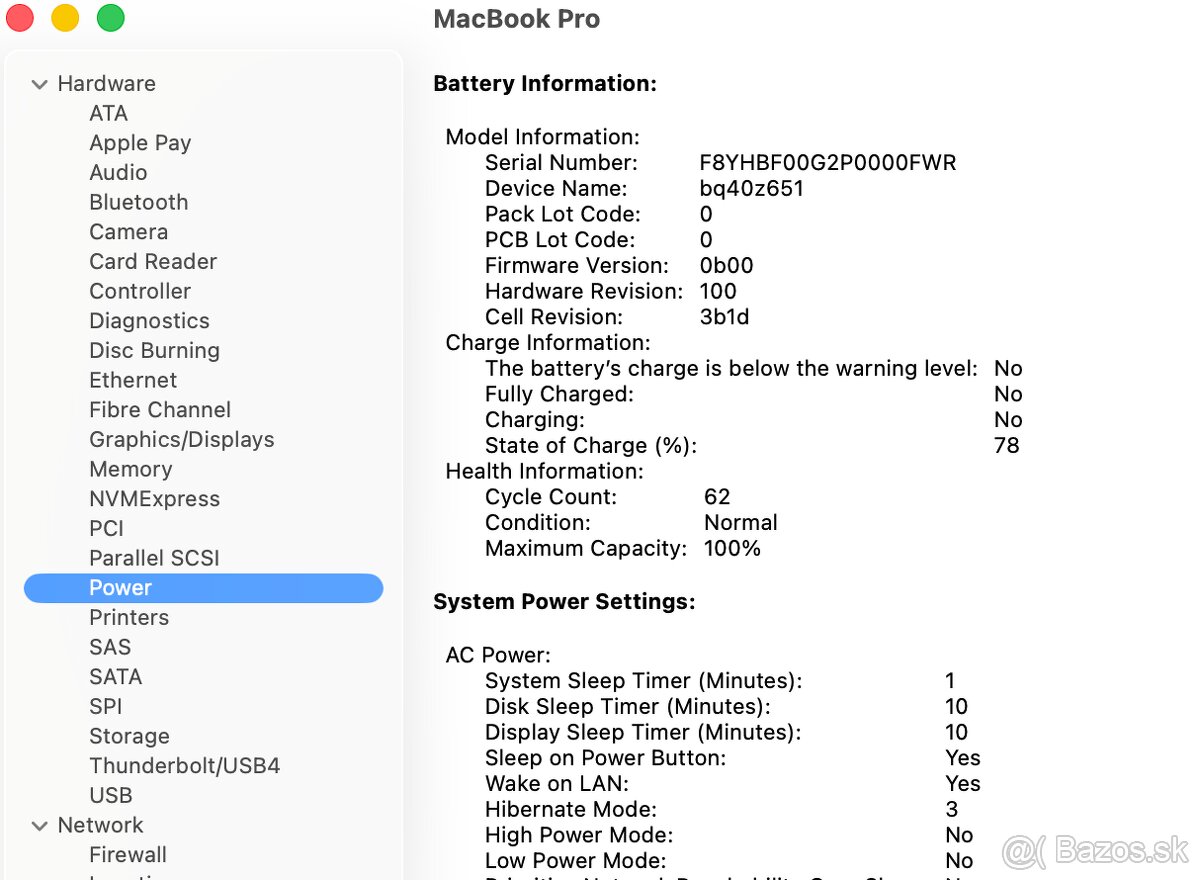Open the Thunderbolt/USB4 report

(184, 765)
